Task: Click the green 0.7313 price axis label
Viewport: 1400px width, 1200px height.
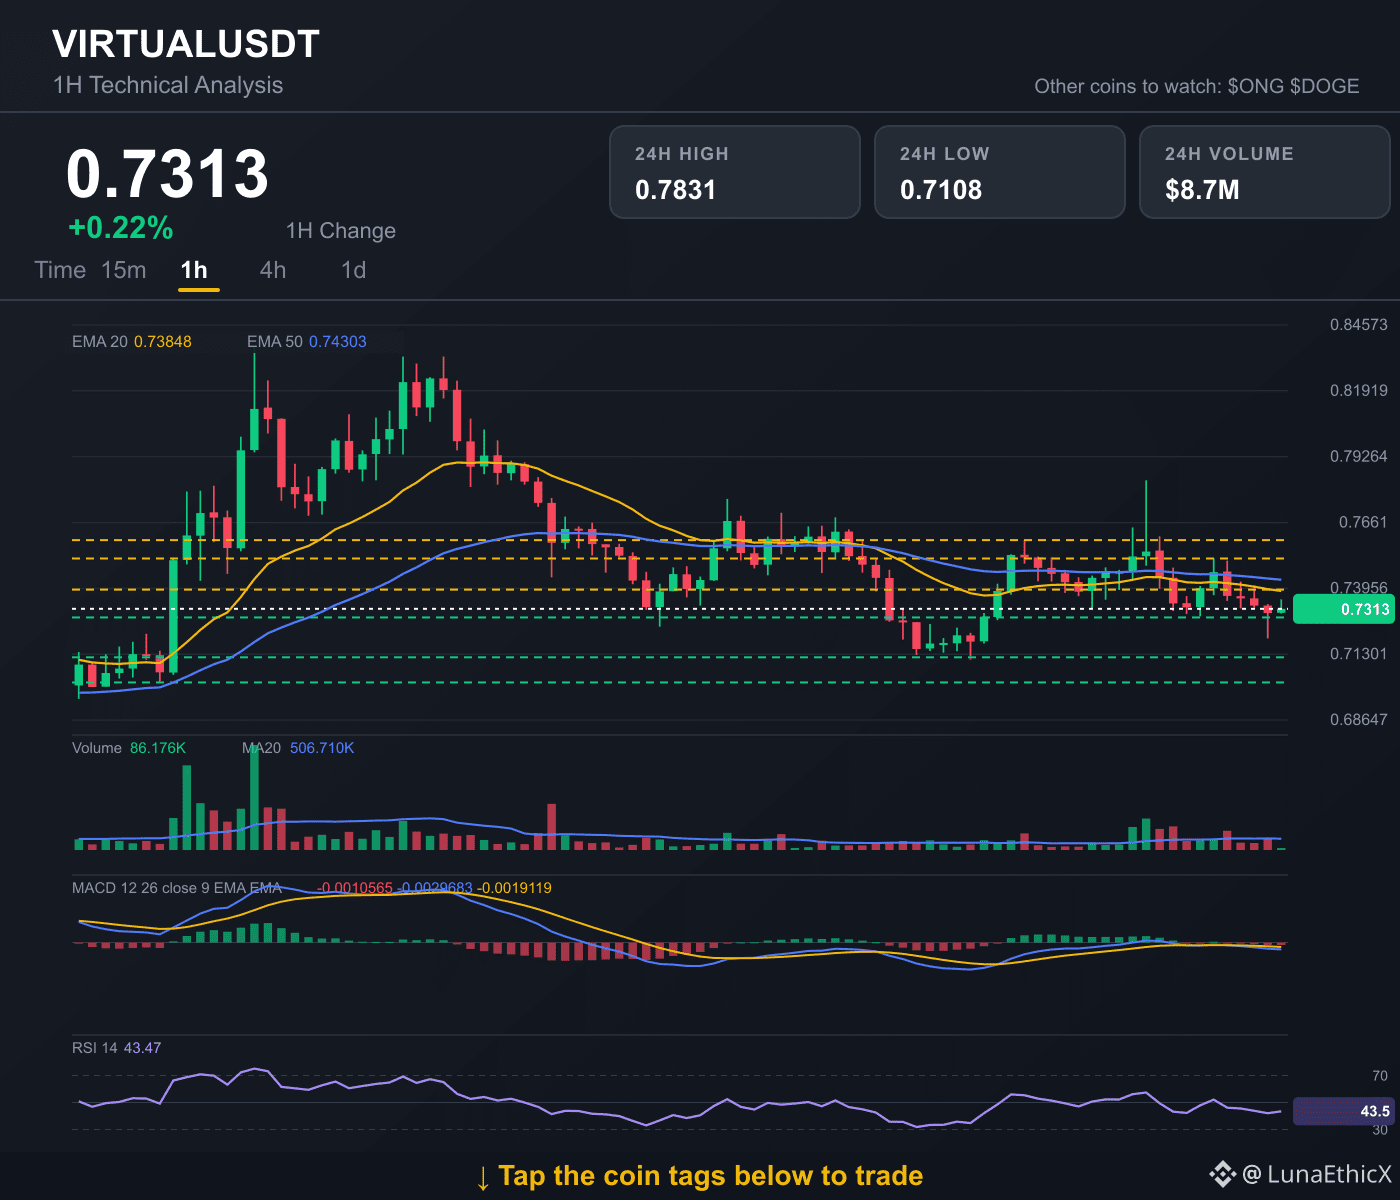Action: pyautogui.click(x=1344, y=609)
